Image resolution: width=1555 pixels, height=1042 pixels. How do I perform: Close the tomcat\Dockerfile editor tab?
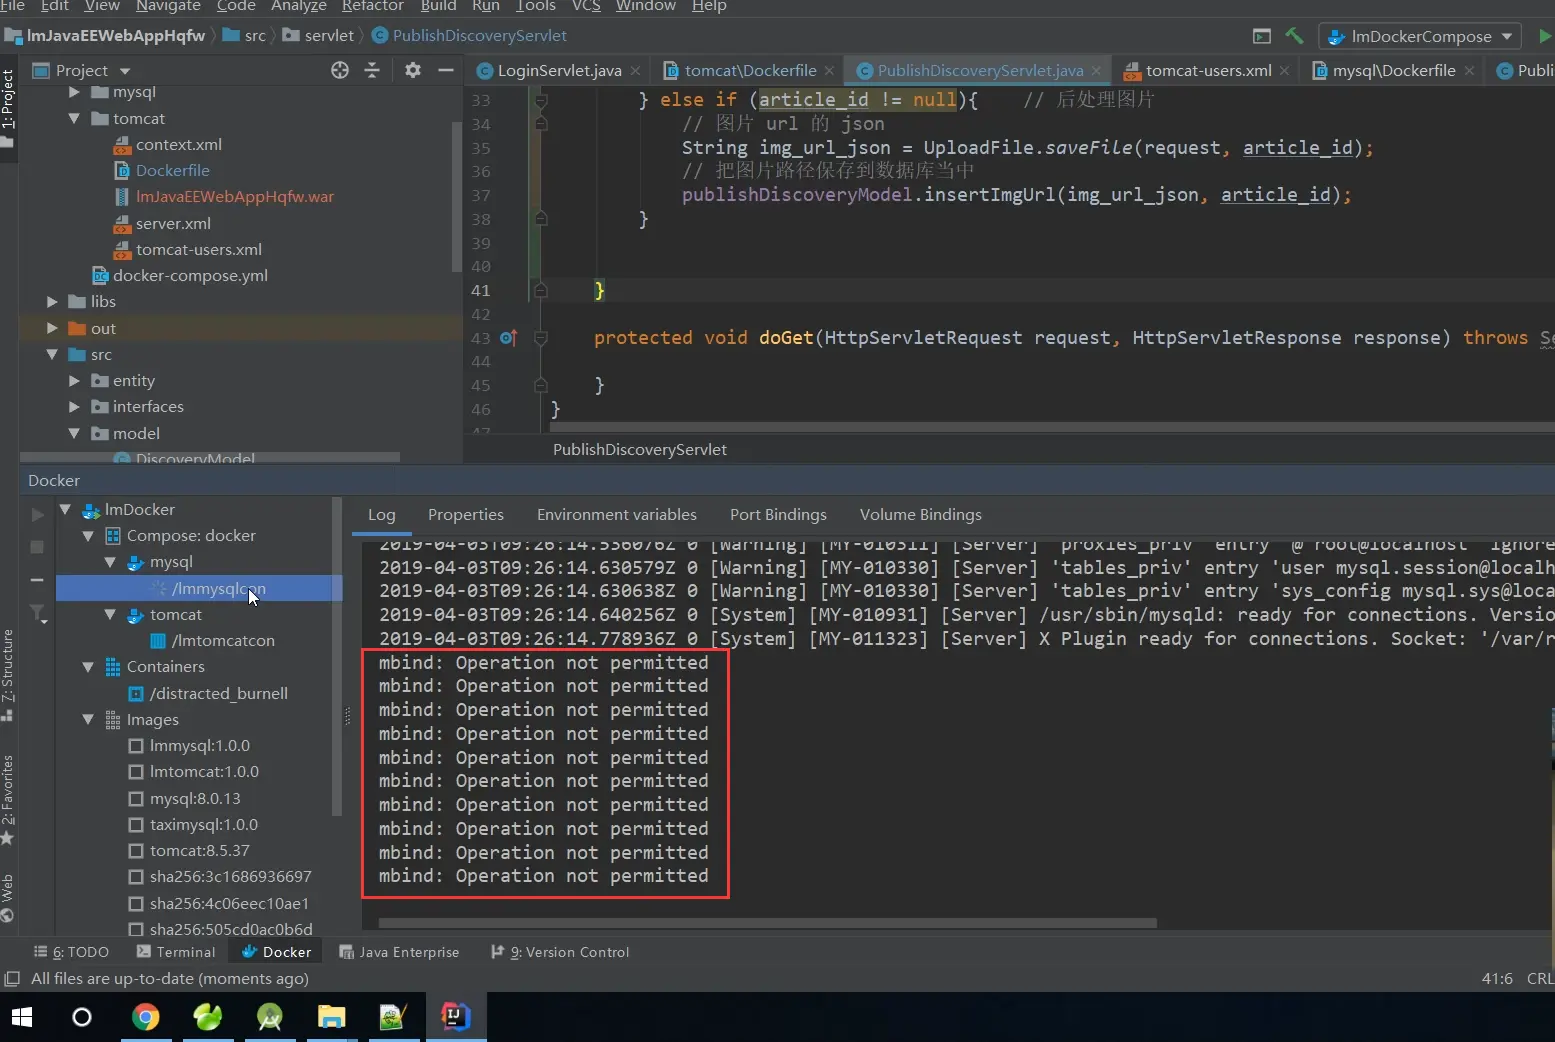(829, 71)
